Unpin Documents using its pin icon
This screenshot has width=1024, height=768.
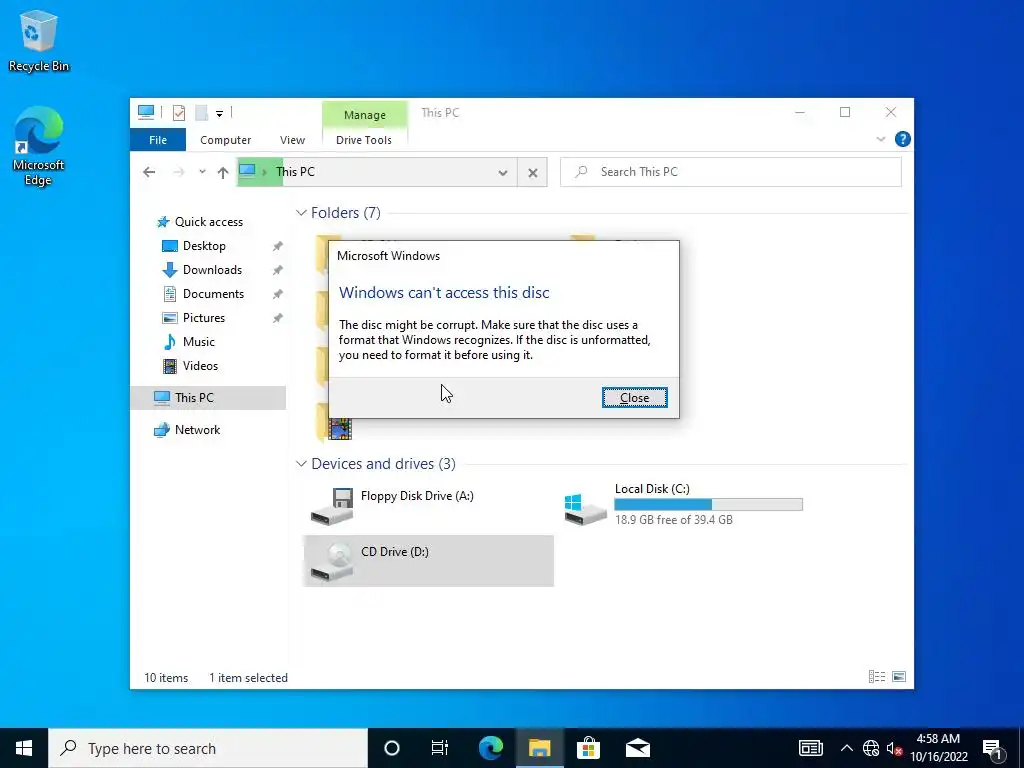click(x=278, y=295)
